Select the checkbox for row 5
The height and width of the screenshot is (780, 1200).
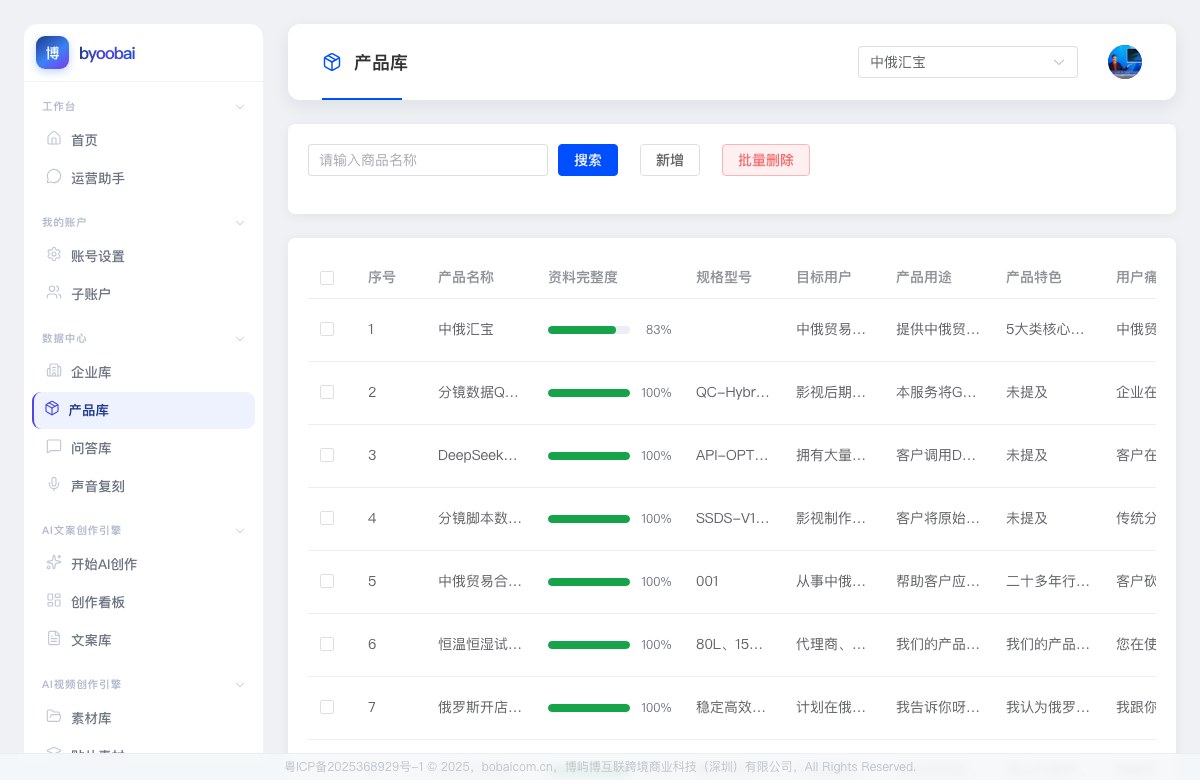(327, 581)
